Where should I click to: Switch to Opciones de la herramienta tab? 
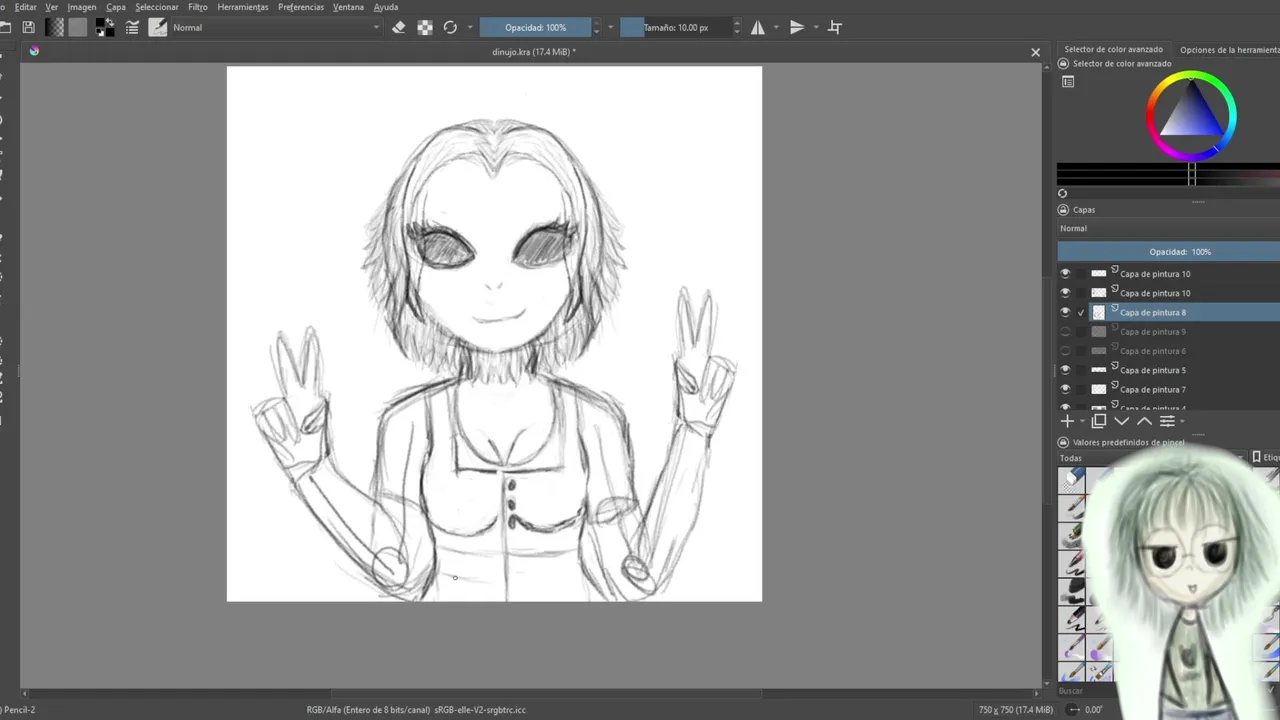[1229, 49]
